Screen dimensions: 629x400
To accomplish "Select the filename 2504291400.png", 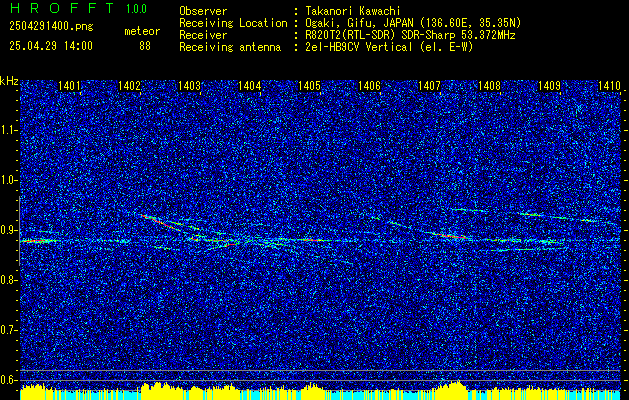I will click(x=51, y=27).
